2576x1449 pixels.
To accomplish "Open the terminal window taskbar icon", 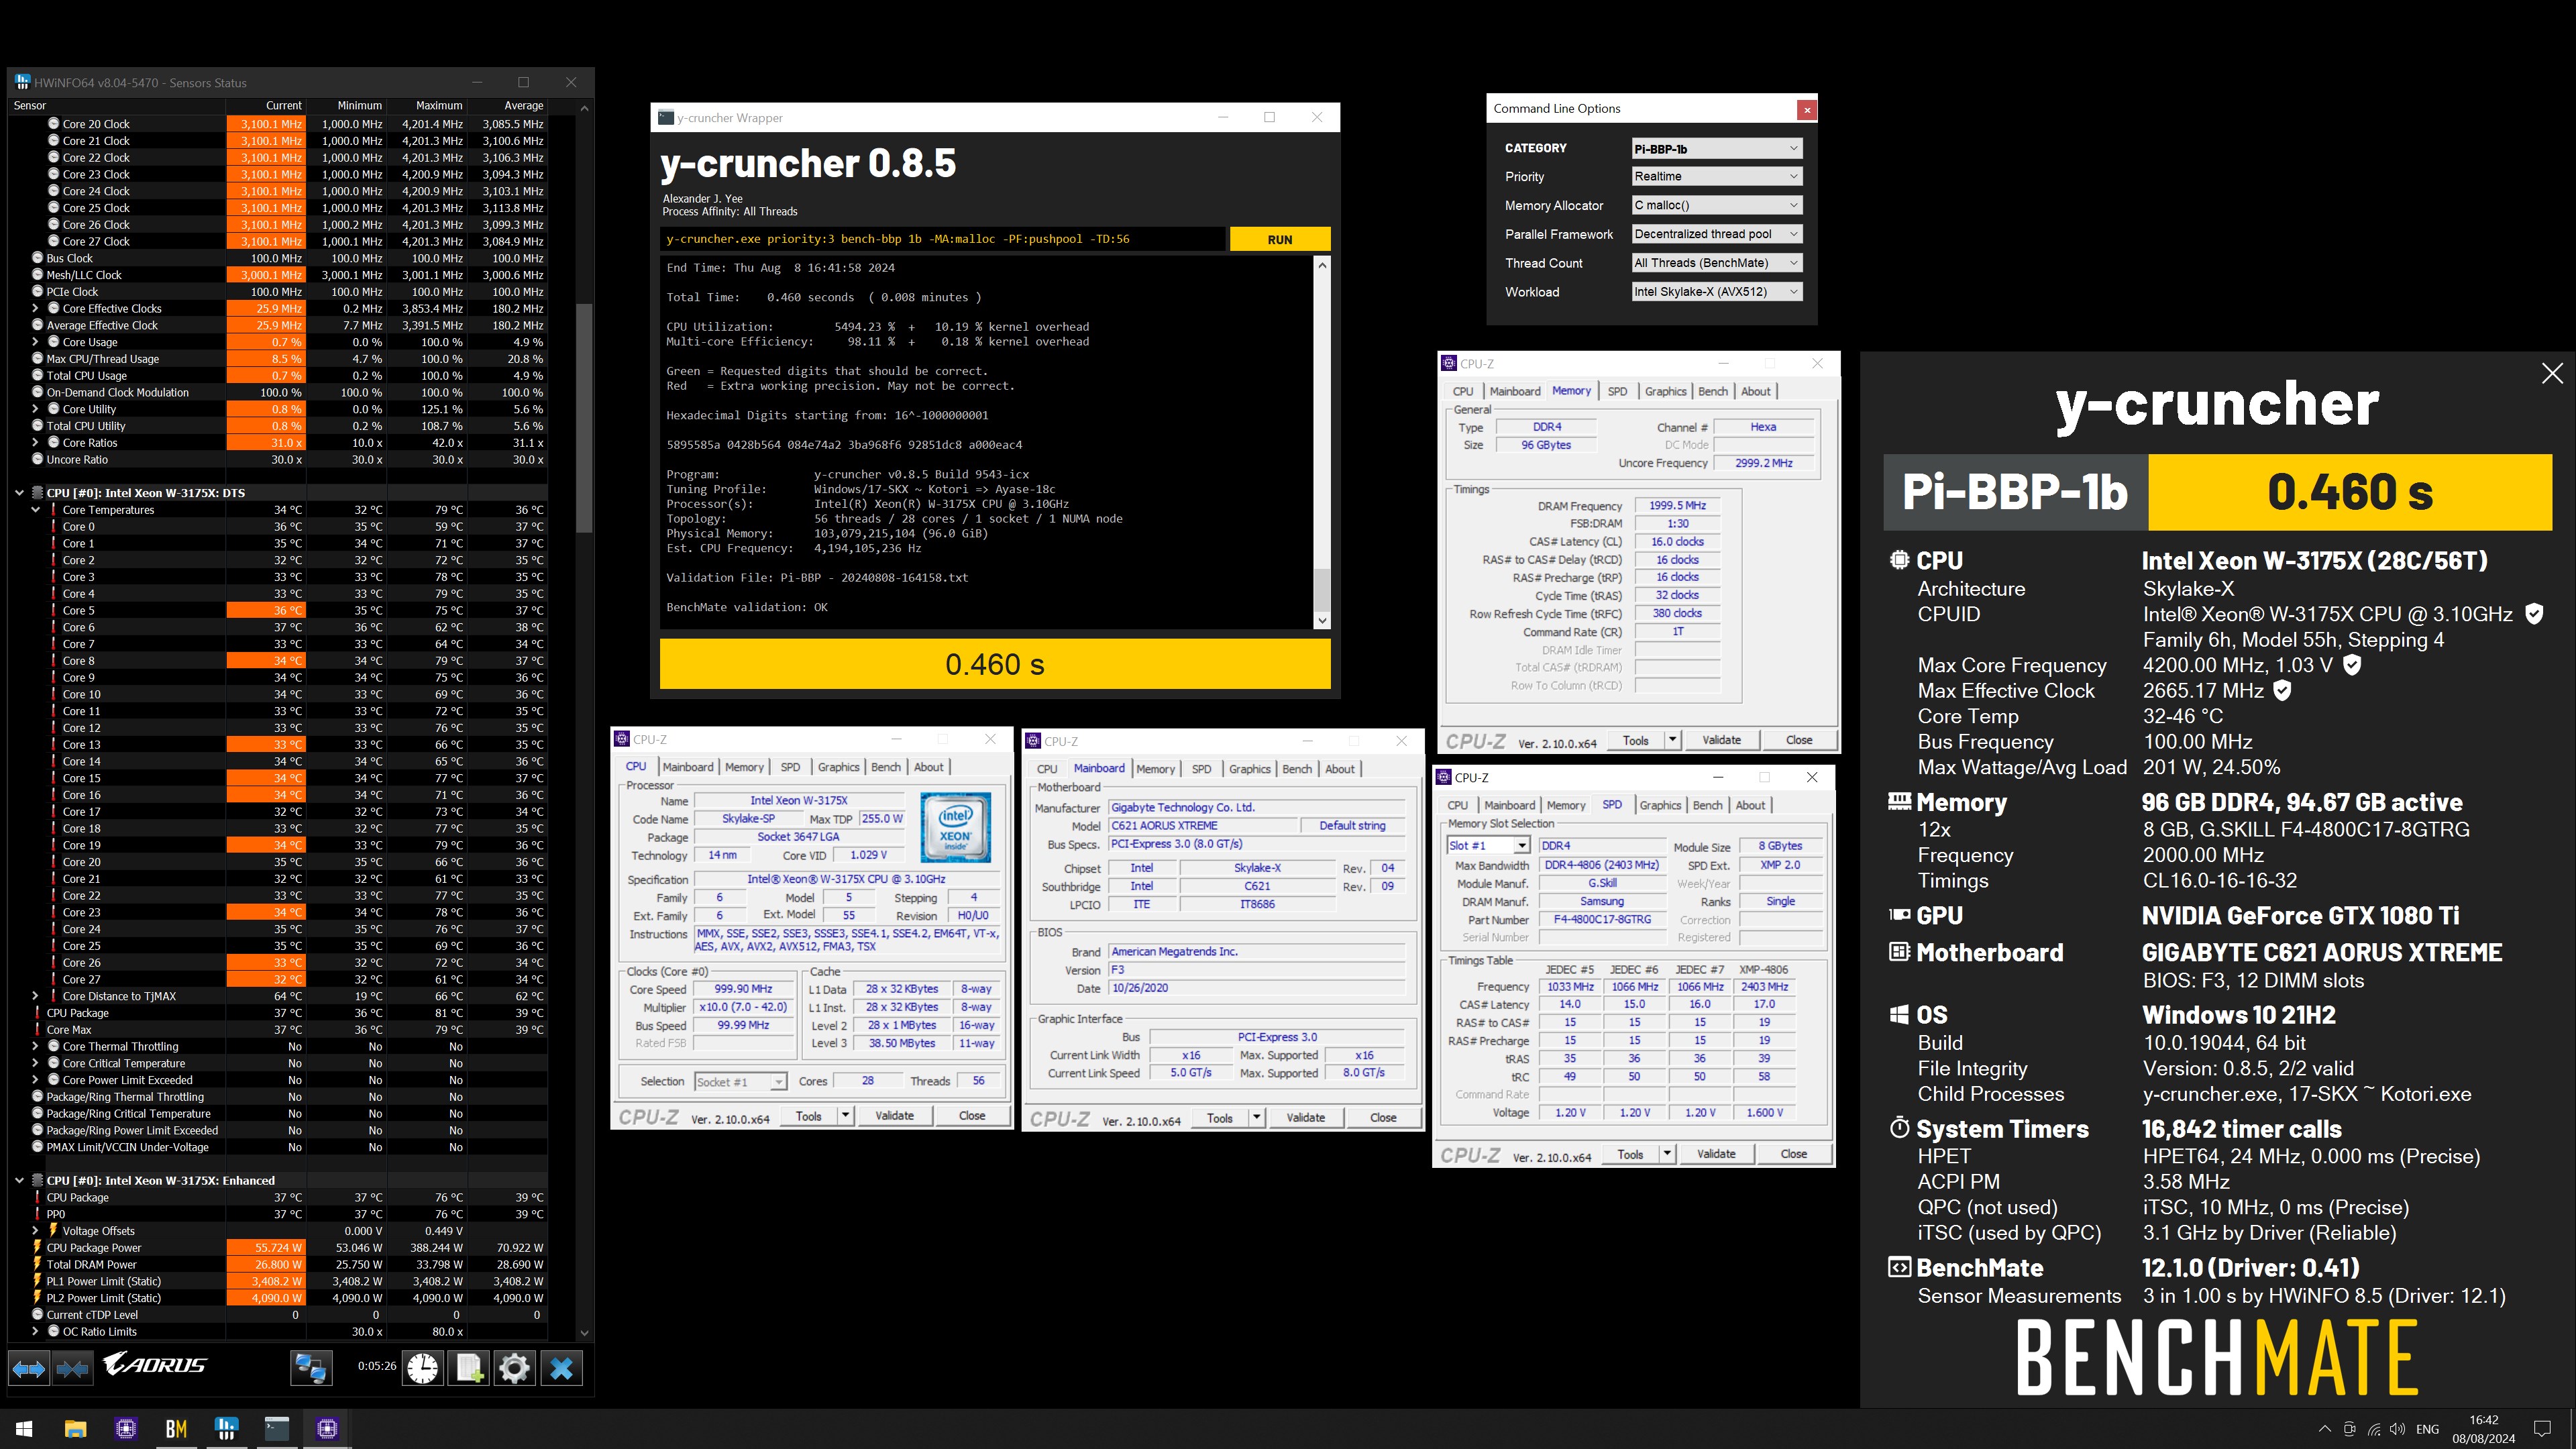I will pyautogui.click(x=277, y=1428).
